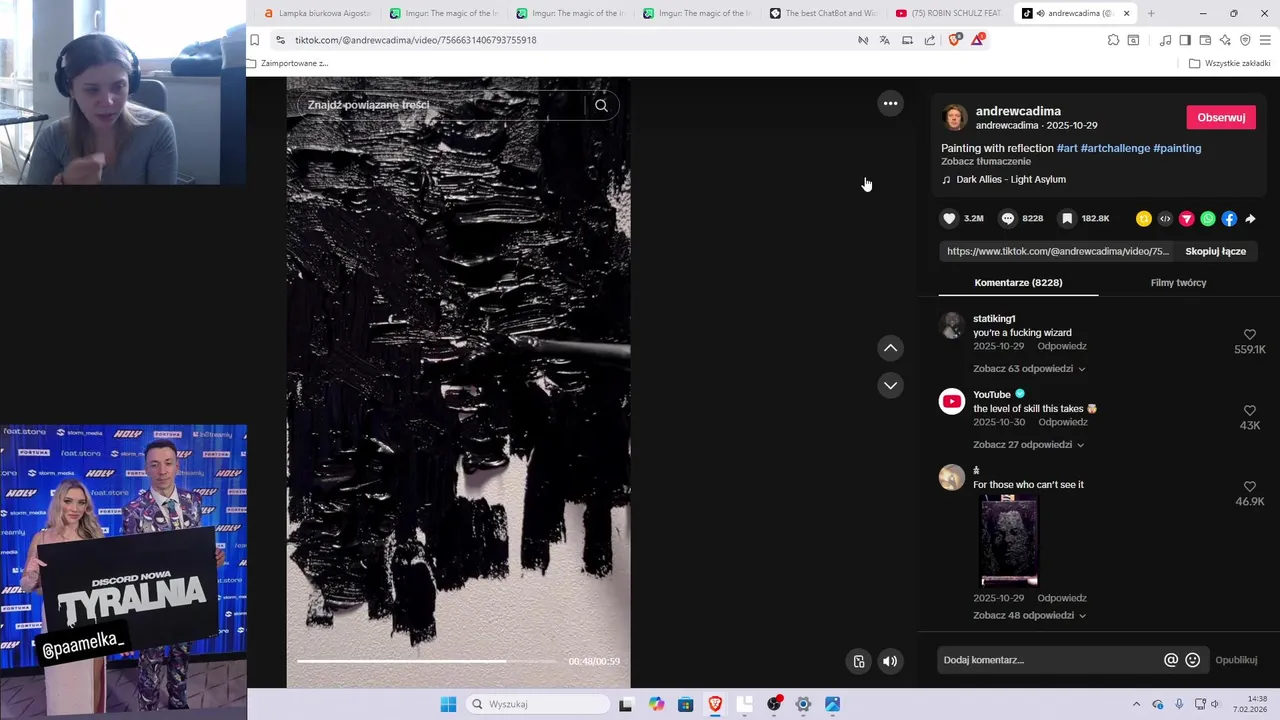Open 'Wszystkie zakładki' bookmarks folder
Screen dimensions: 1280x720
(x=1230, y=63)
